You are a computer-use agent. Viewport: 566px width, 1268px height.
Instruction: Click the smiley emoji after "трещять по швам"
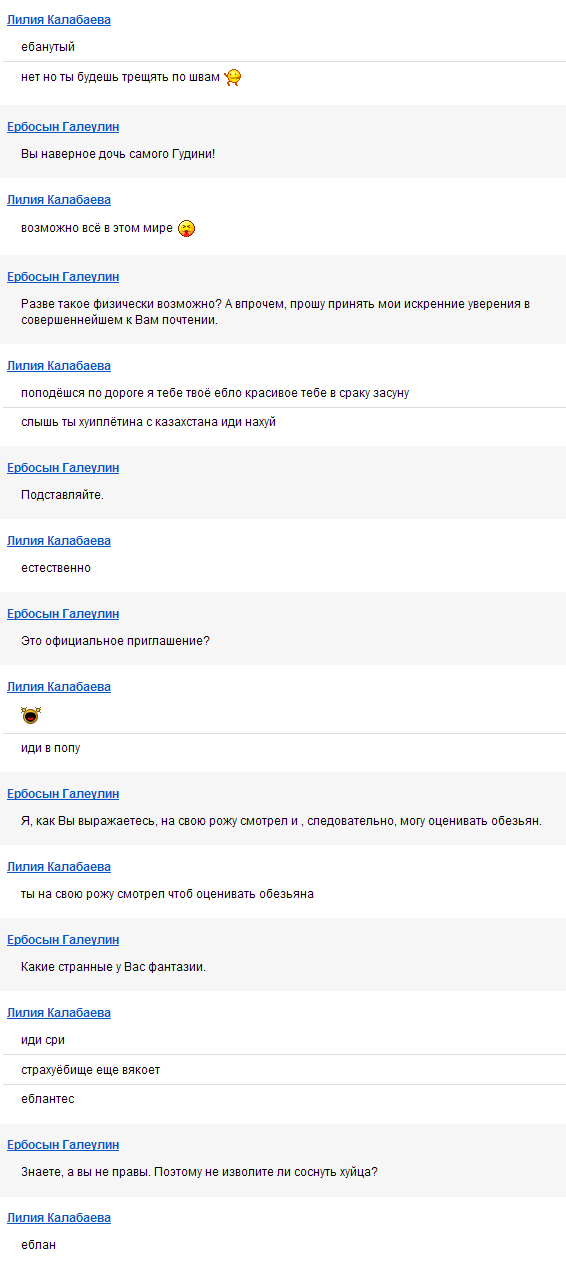coord(233,77)
